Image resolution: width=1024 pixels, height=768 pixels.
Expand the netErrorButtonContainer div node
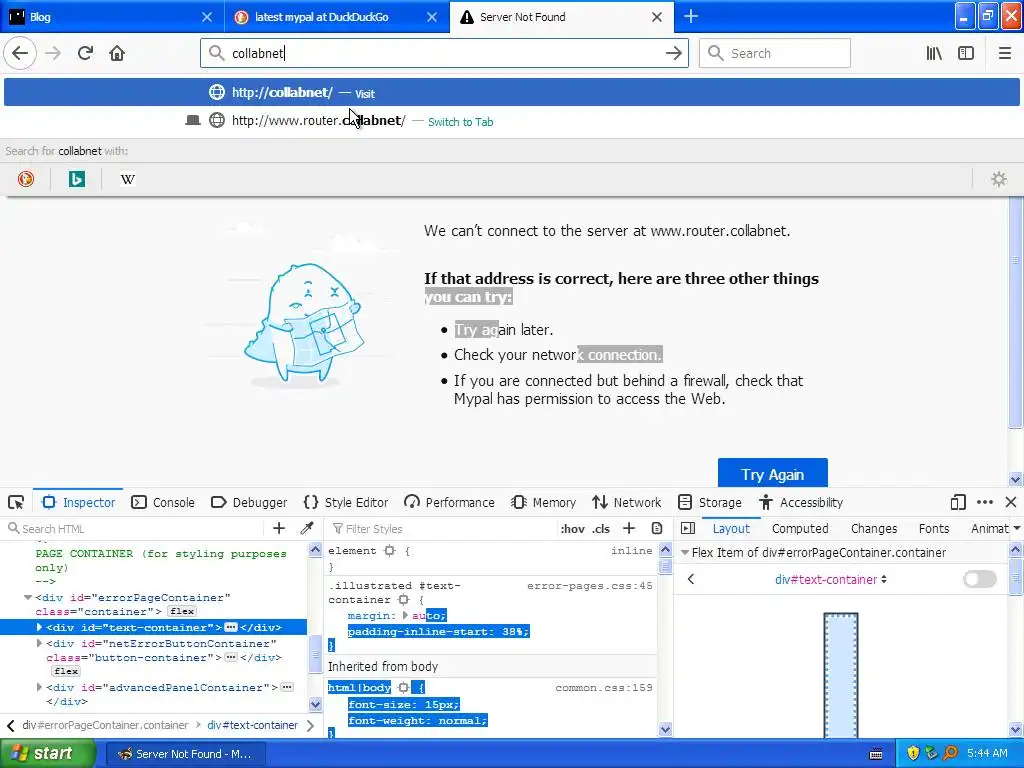pyautogui.click(x=39, y=643)
